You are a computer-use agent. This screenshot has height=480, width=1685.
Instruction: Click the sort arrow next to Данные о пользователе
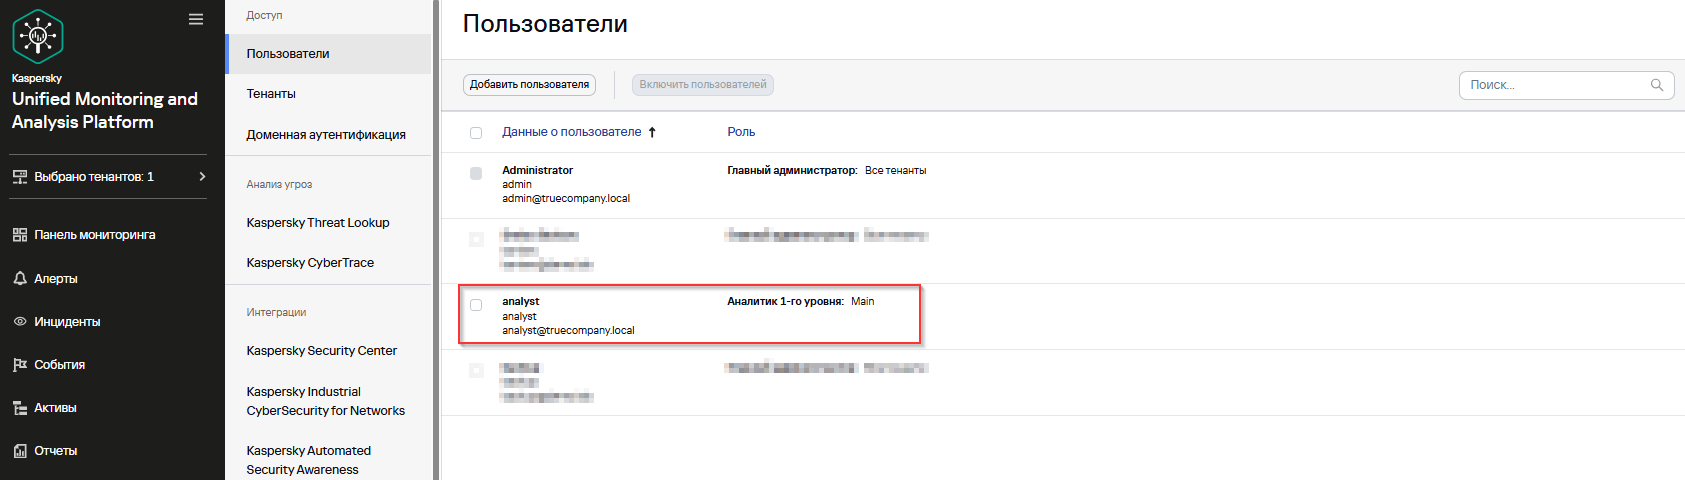pyautogui.click(x=652, y=132)
